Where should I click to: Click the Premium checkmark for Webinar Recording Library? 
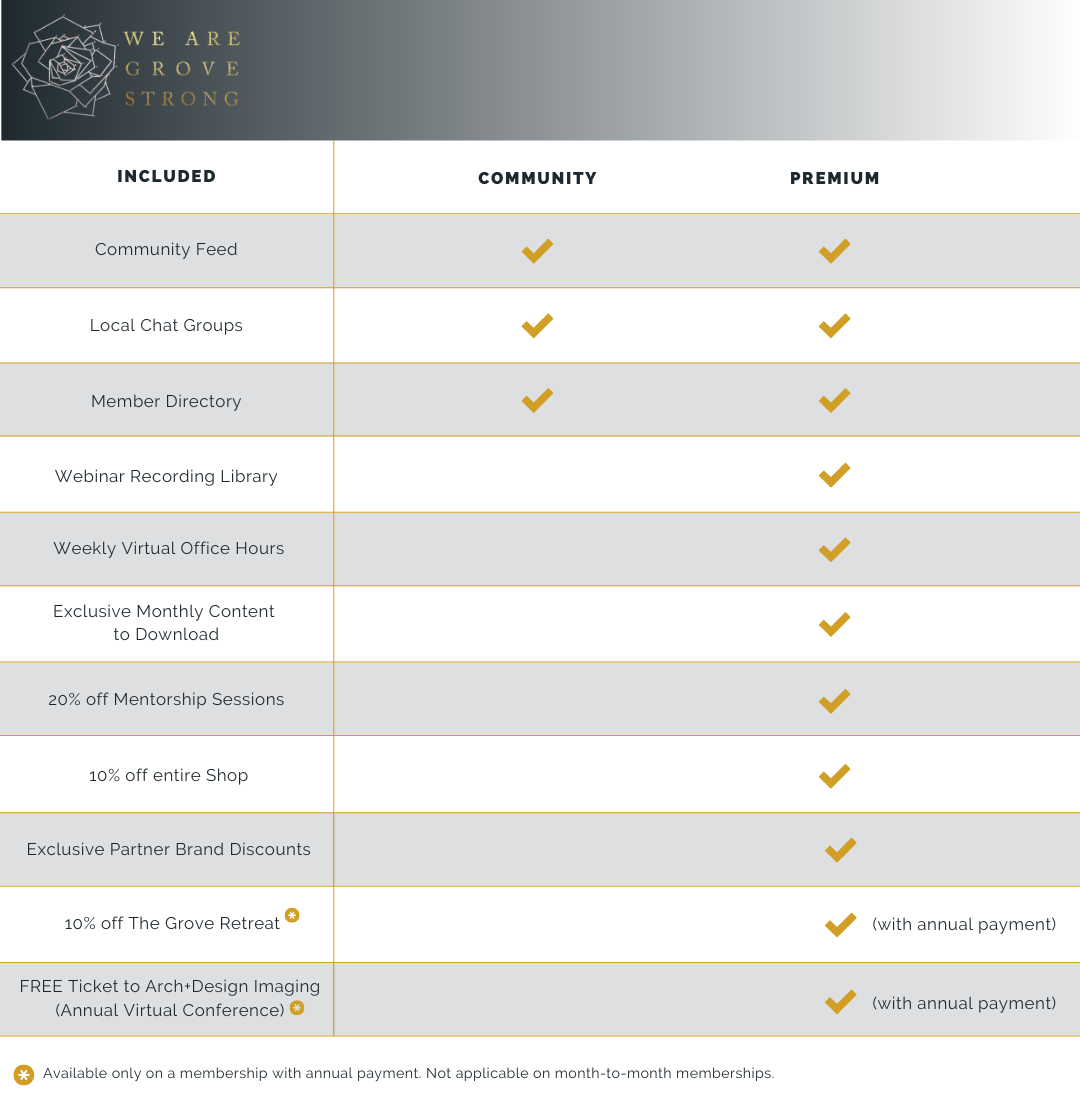834,475
